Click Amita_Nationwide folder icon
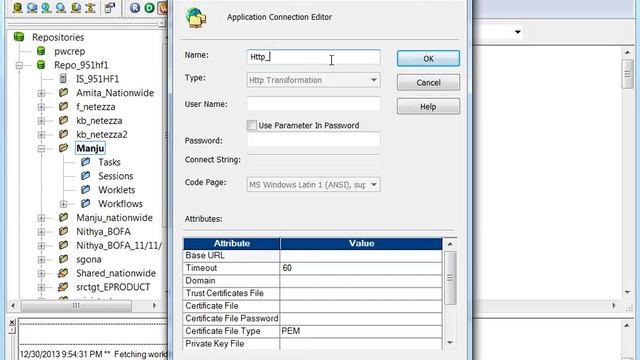Image resolution: width=640 pixels, height=360 pixels. [x=63, y=93]
